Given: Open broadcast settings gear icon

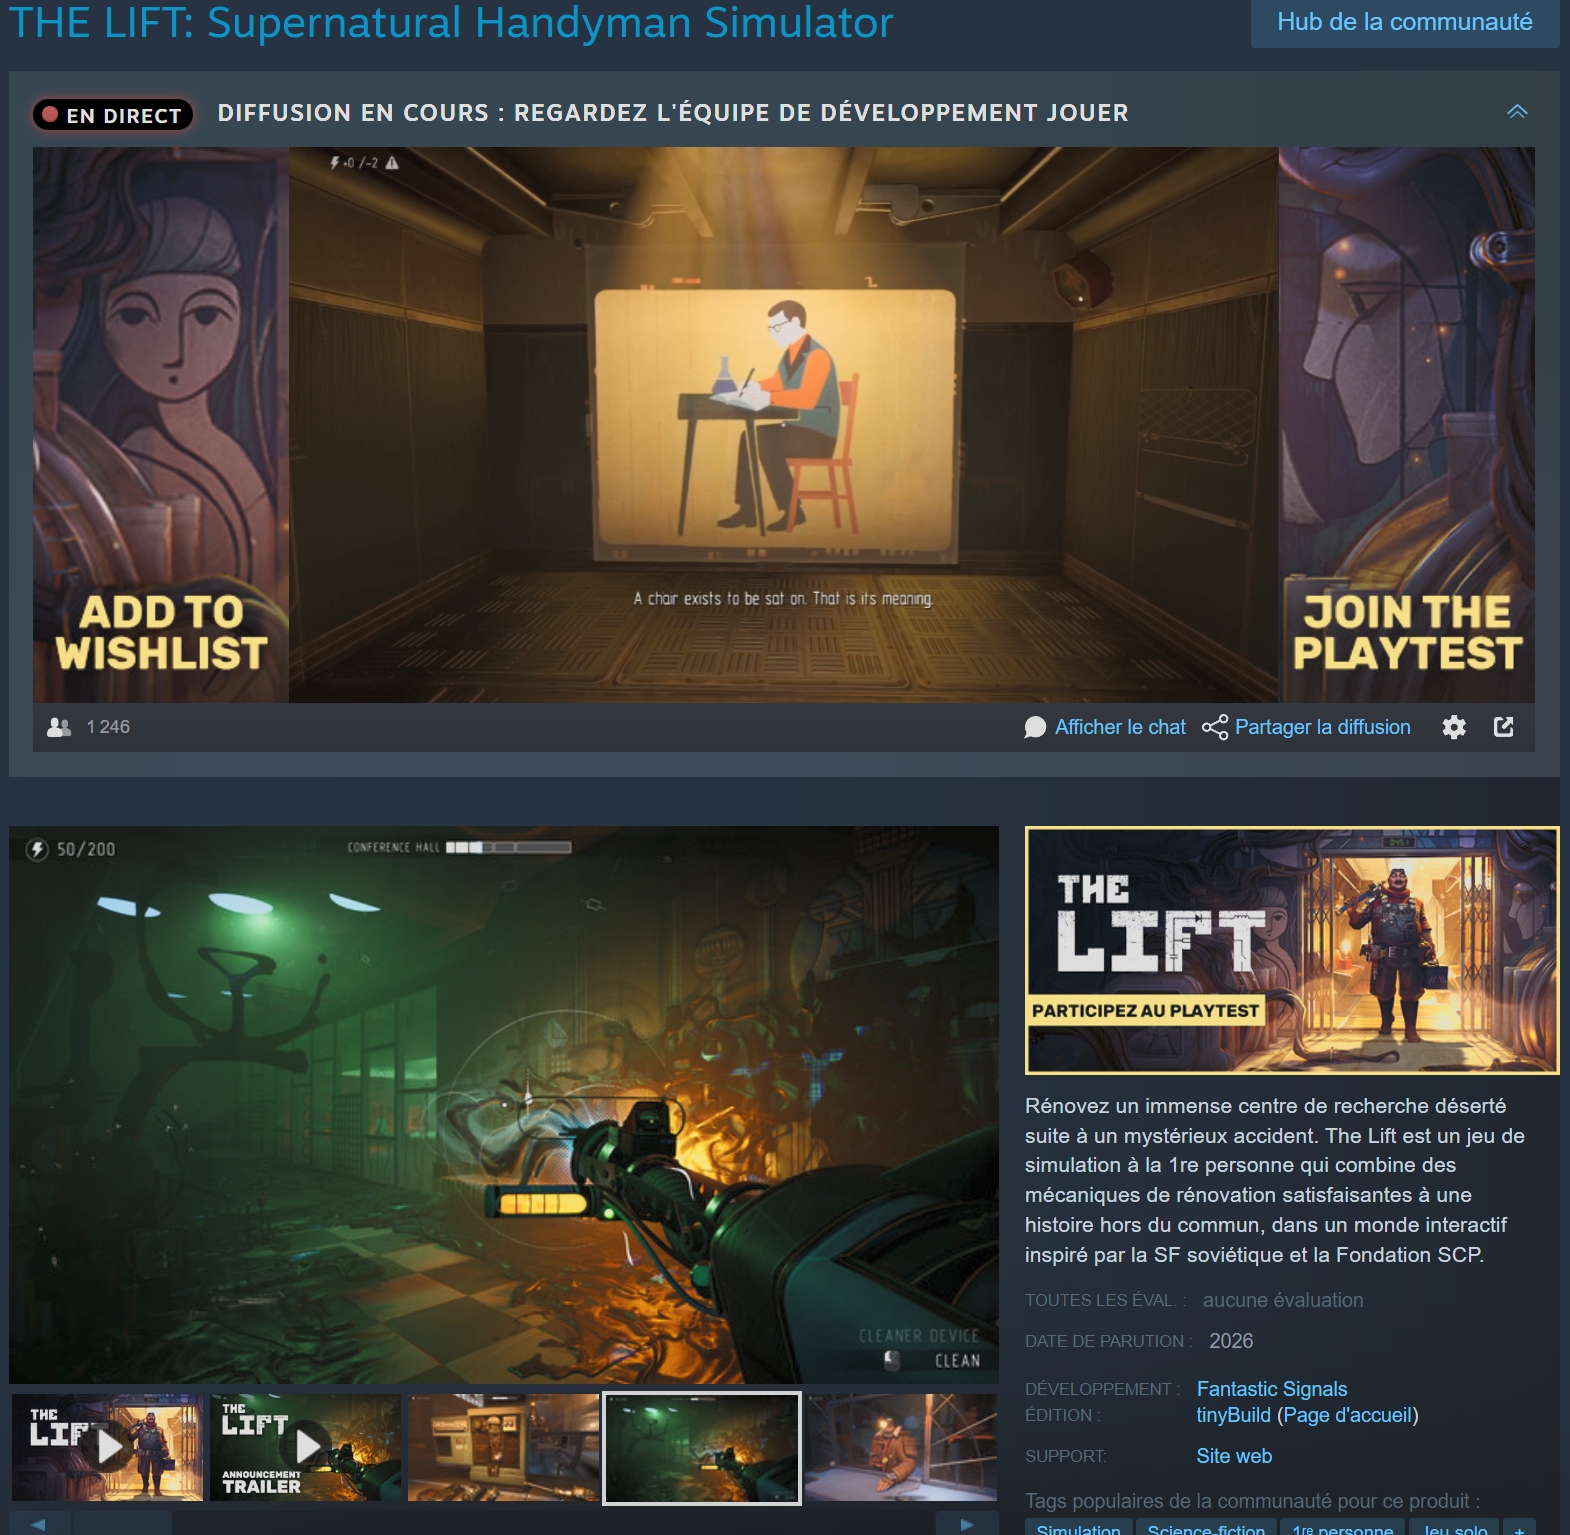Looking at the screenshot, I should [x=1454, y=727].
